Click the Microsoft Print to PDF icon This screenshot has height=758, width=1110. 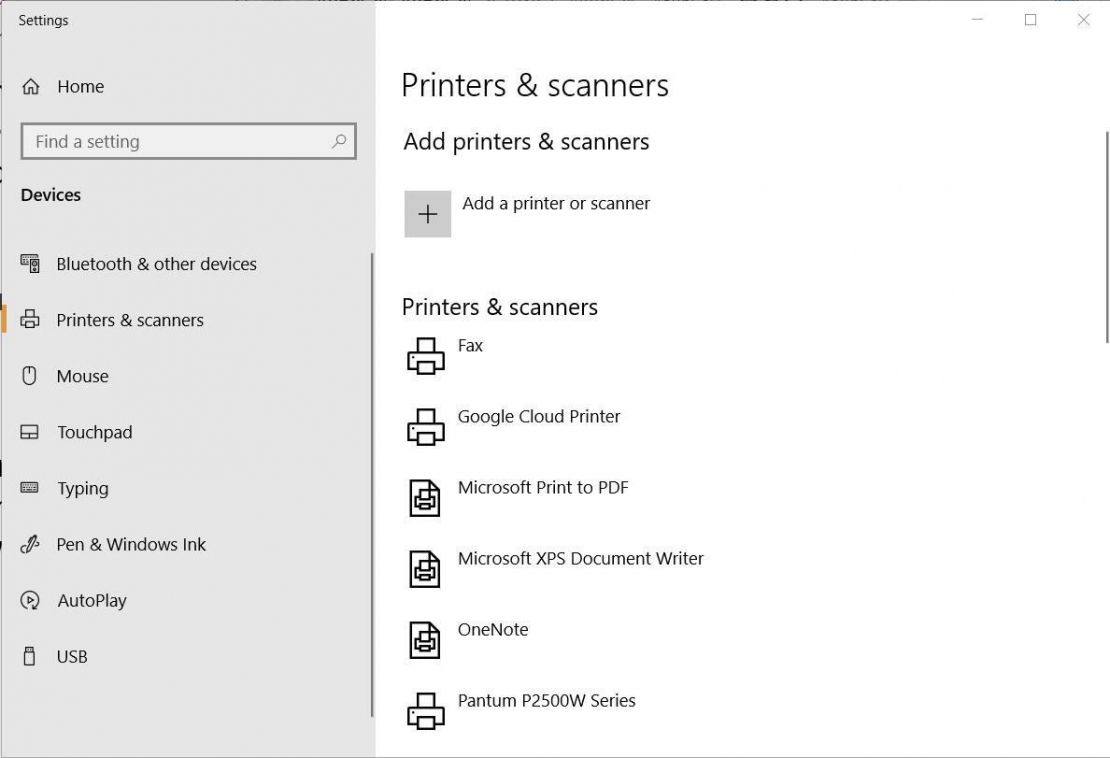click(426, 498)
